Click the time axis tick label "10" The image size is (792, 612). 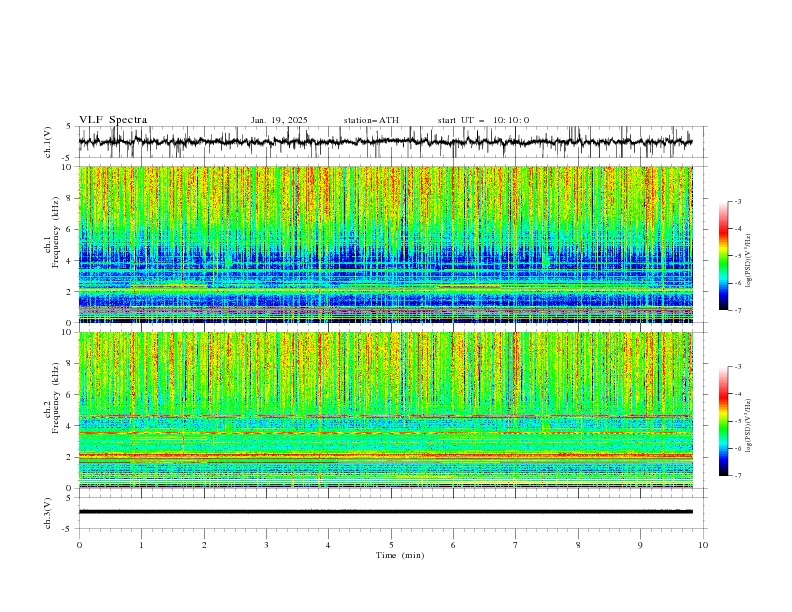[703, 545]
